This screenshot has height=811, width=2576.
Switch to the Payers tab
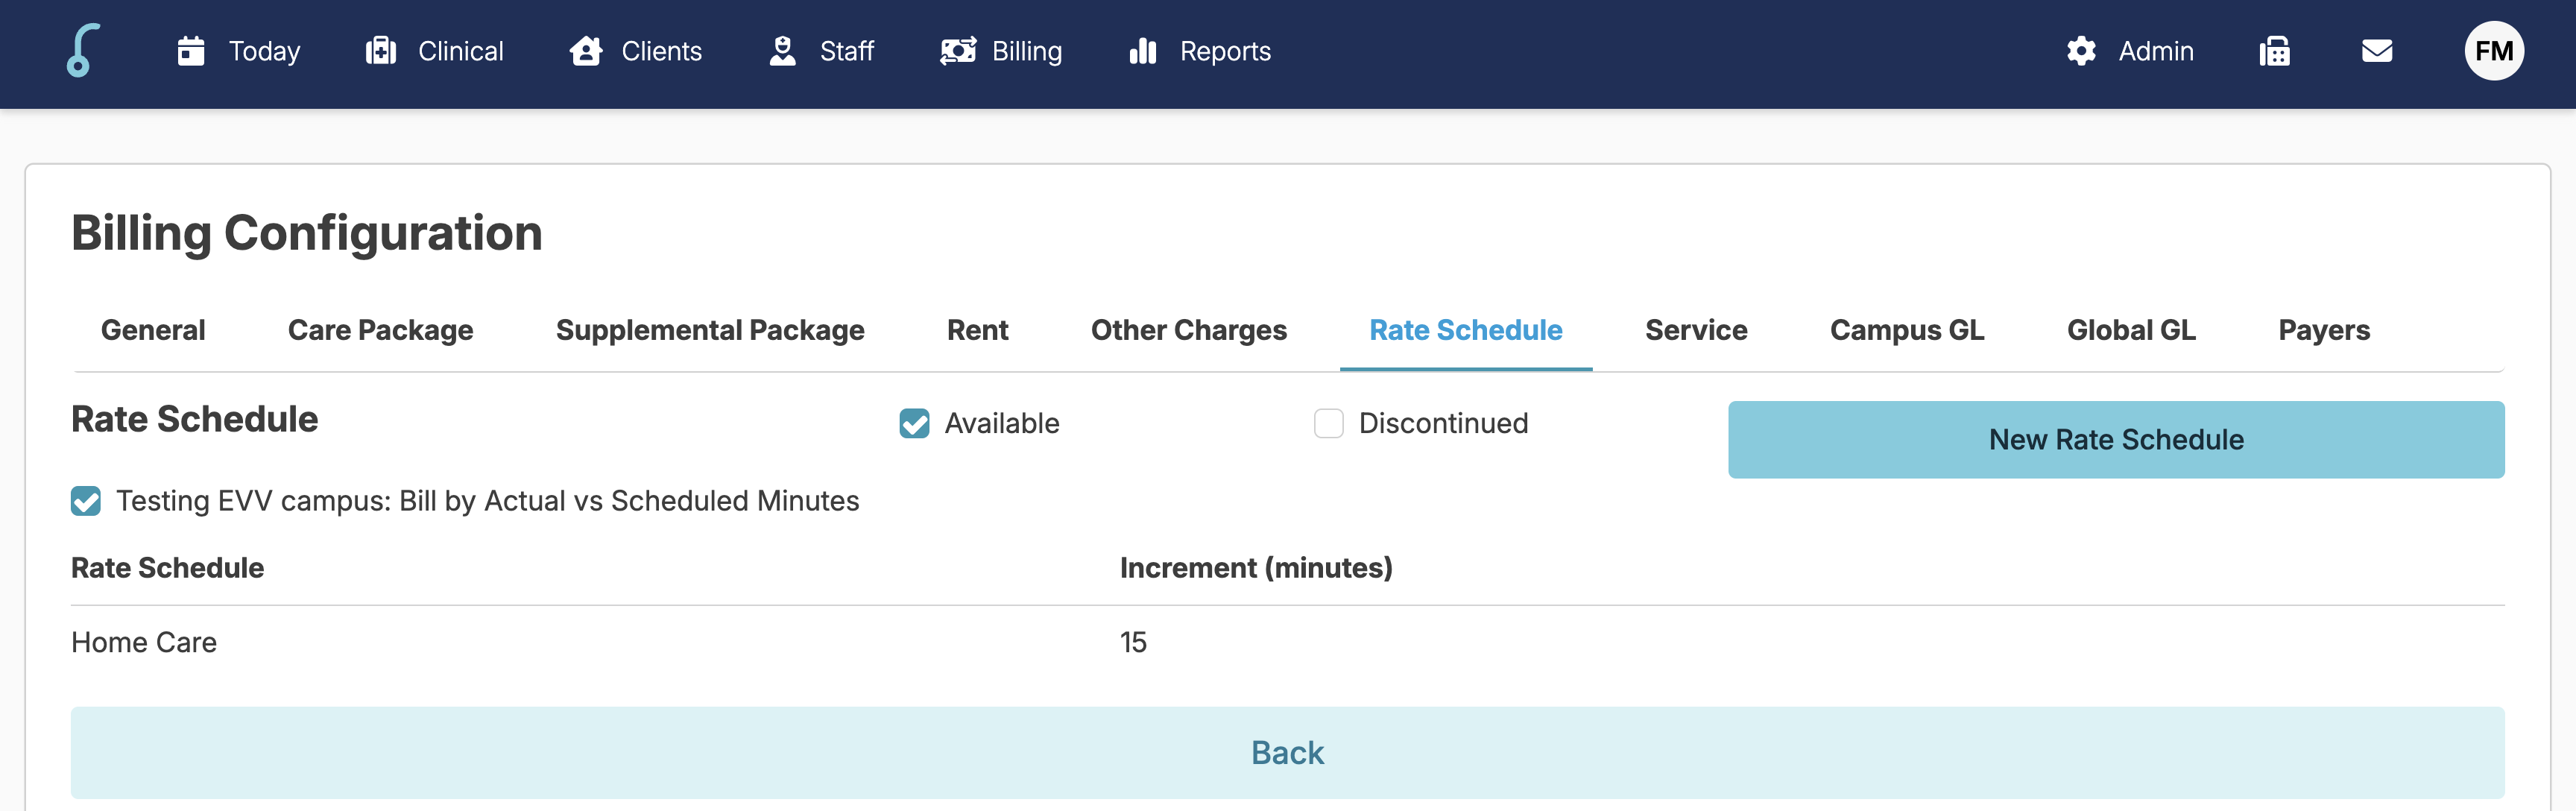pos(2323,330)
